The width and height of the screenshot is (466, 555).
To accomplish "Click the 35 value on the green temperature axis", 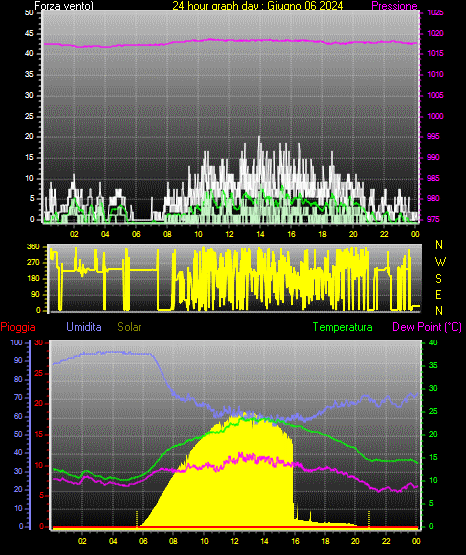I will [x=433, y=365].
